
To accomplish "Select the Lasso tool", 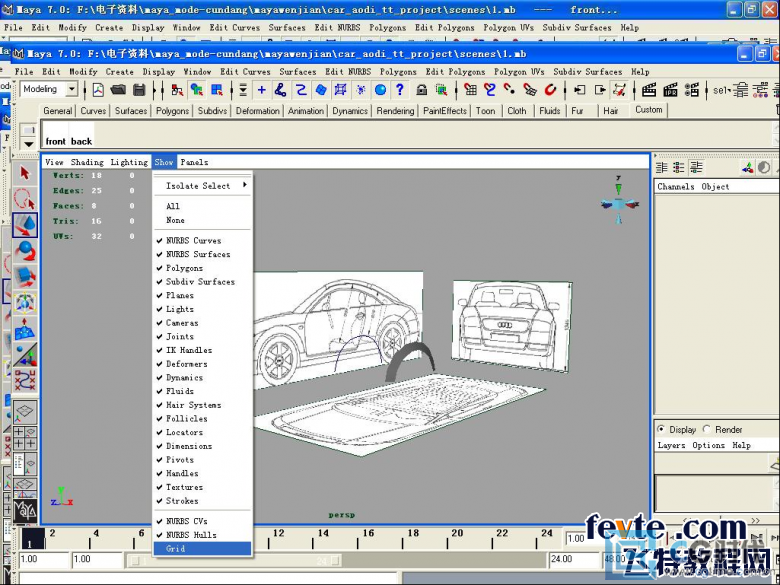I will click(25, 198).
